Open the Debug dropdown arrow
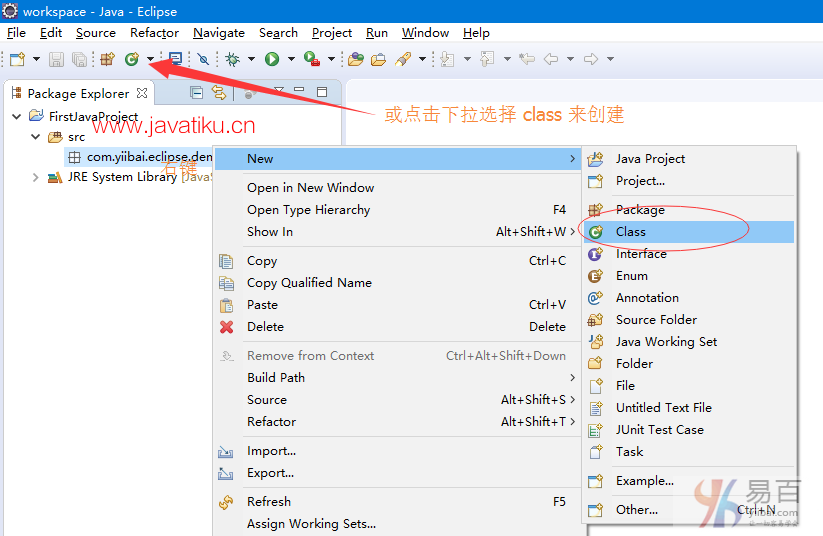823x536 pixels. [x=251, y=59]
